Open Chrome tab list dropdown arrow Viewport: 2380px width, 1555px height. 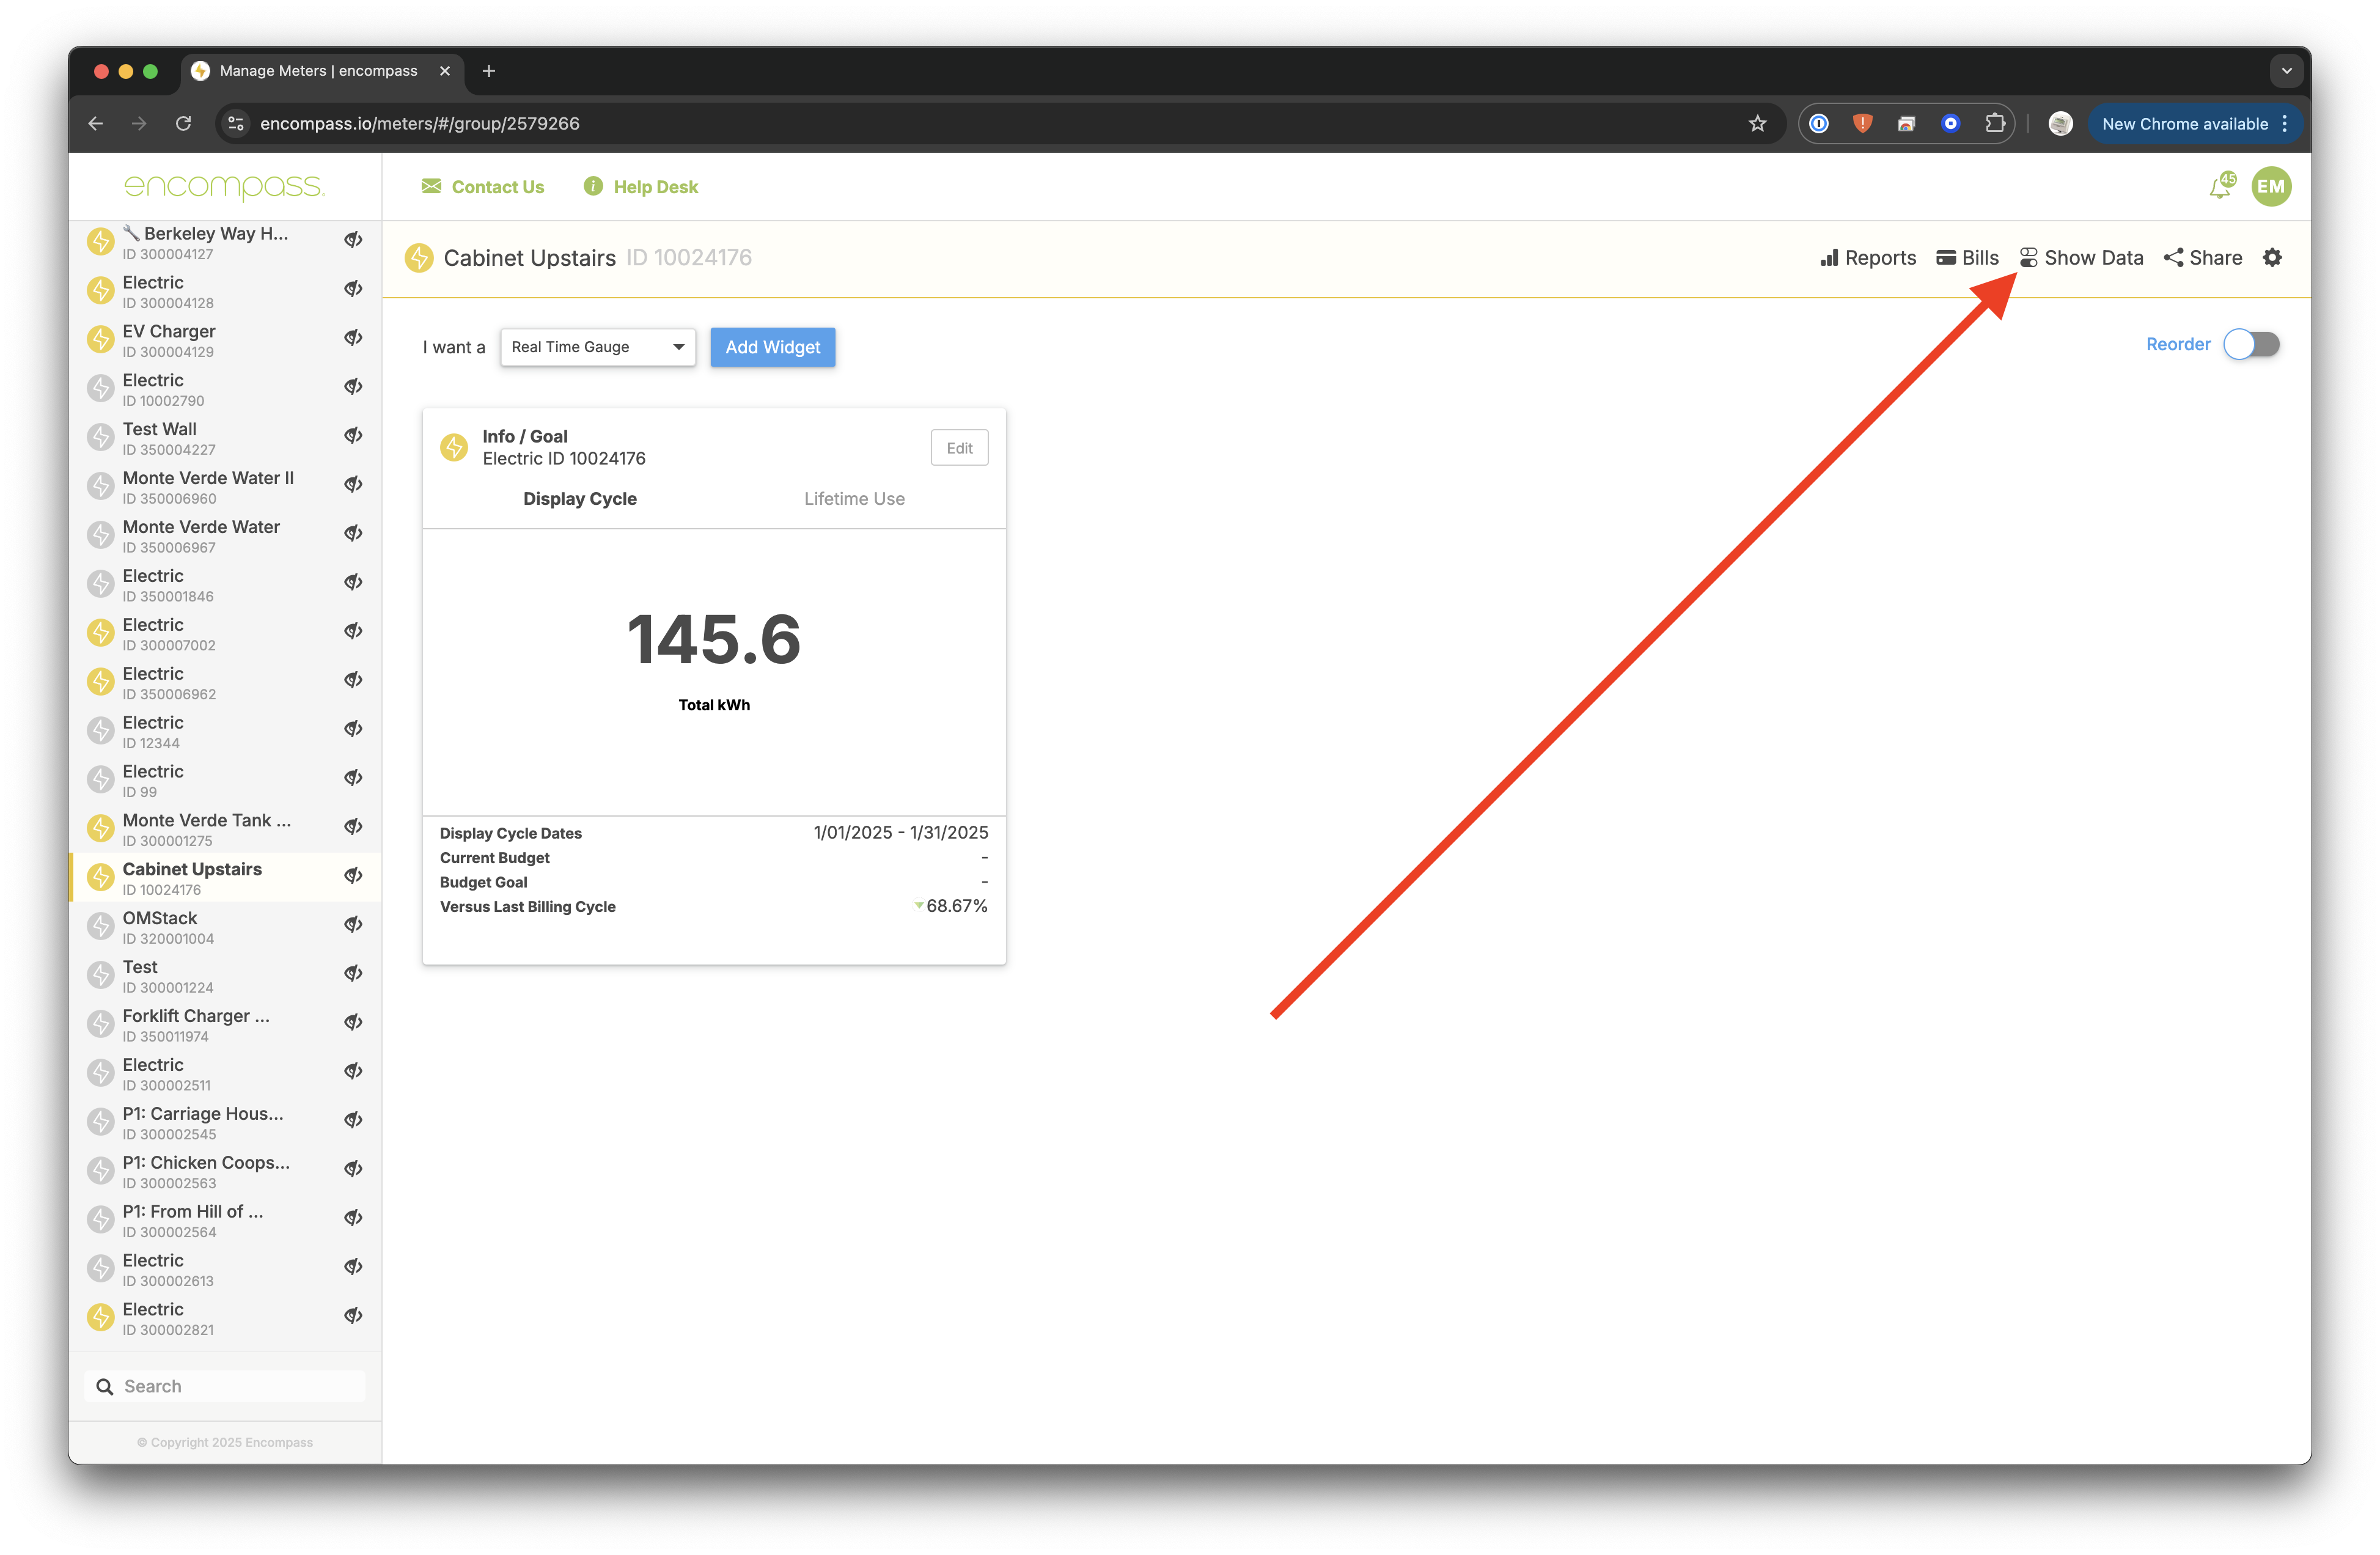click(2286, 71)
